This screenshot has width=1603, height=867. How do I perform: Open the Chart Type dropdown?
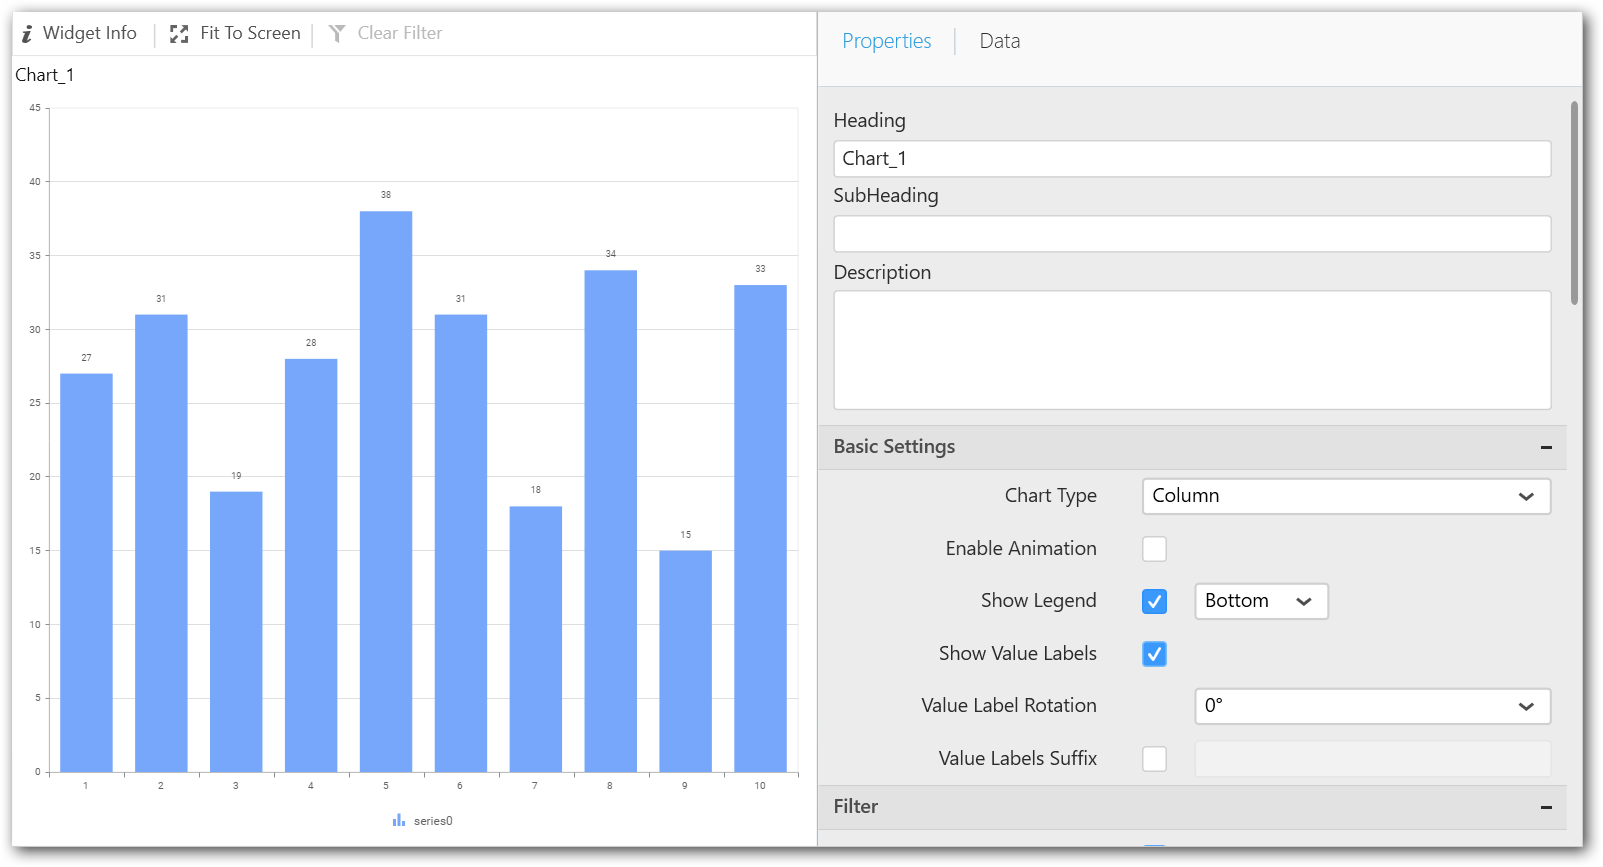click(1345, 496)
